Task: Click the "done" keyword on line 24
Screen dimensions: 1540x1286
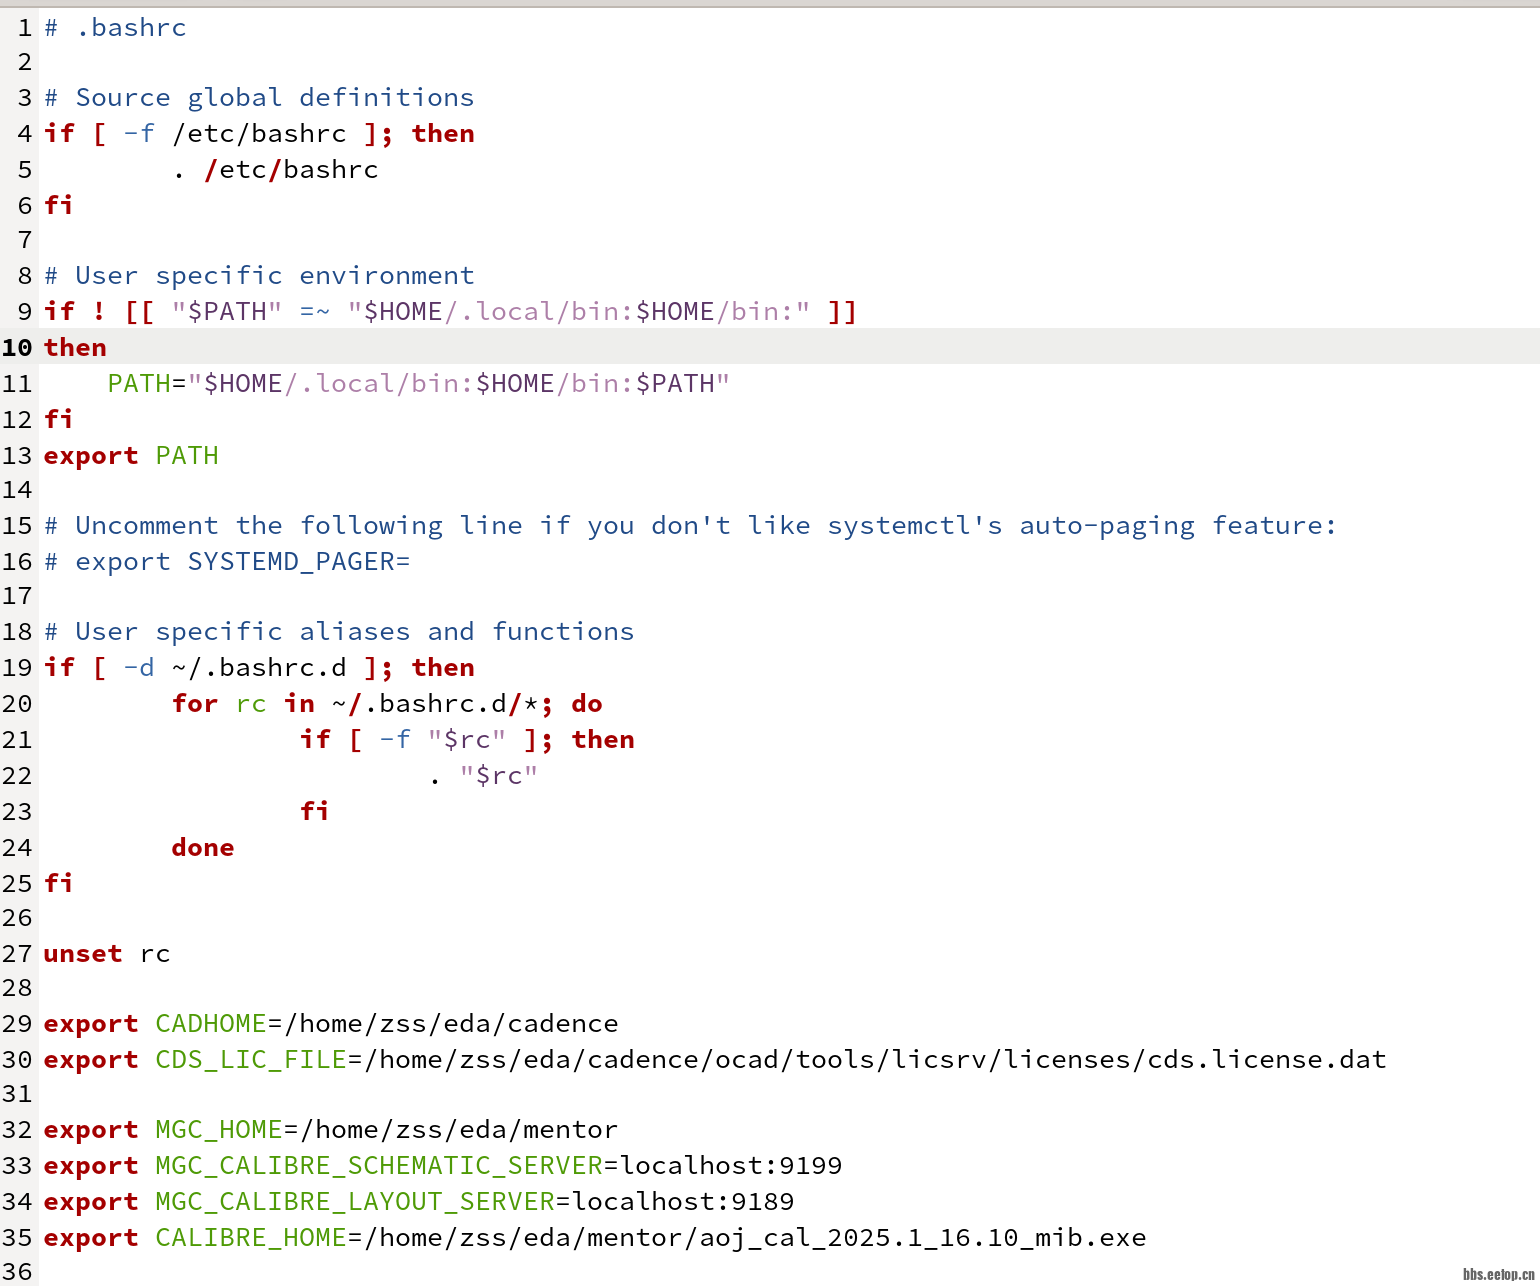Action: coord(202,847)
